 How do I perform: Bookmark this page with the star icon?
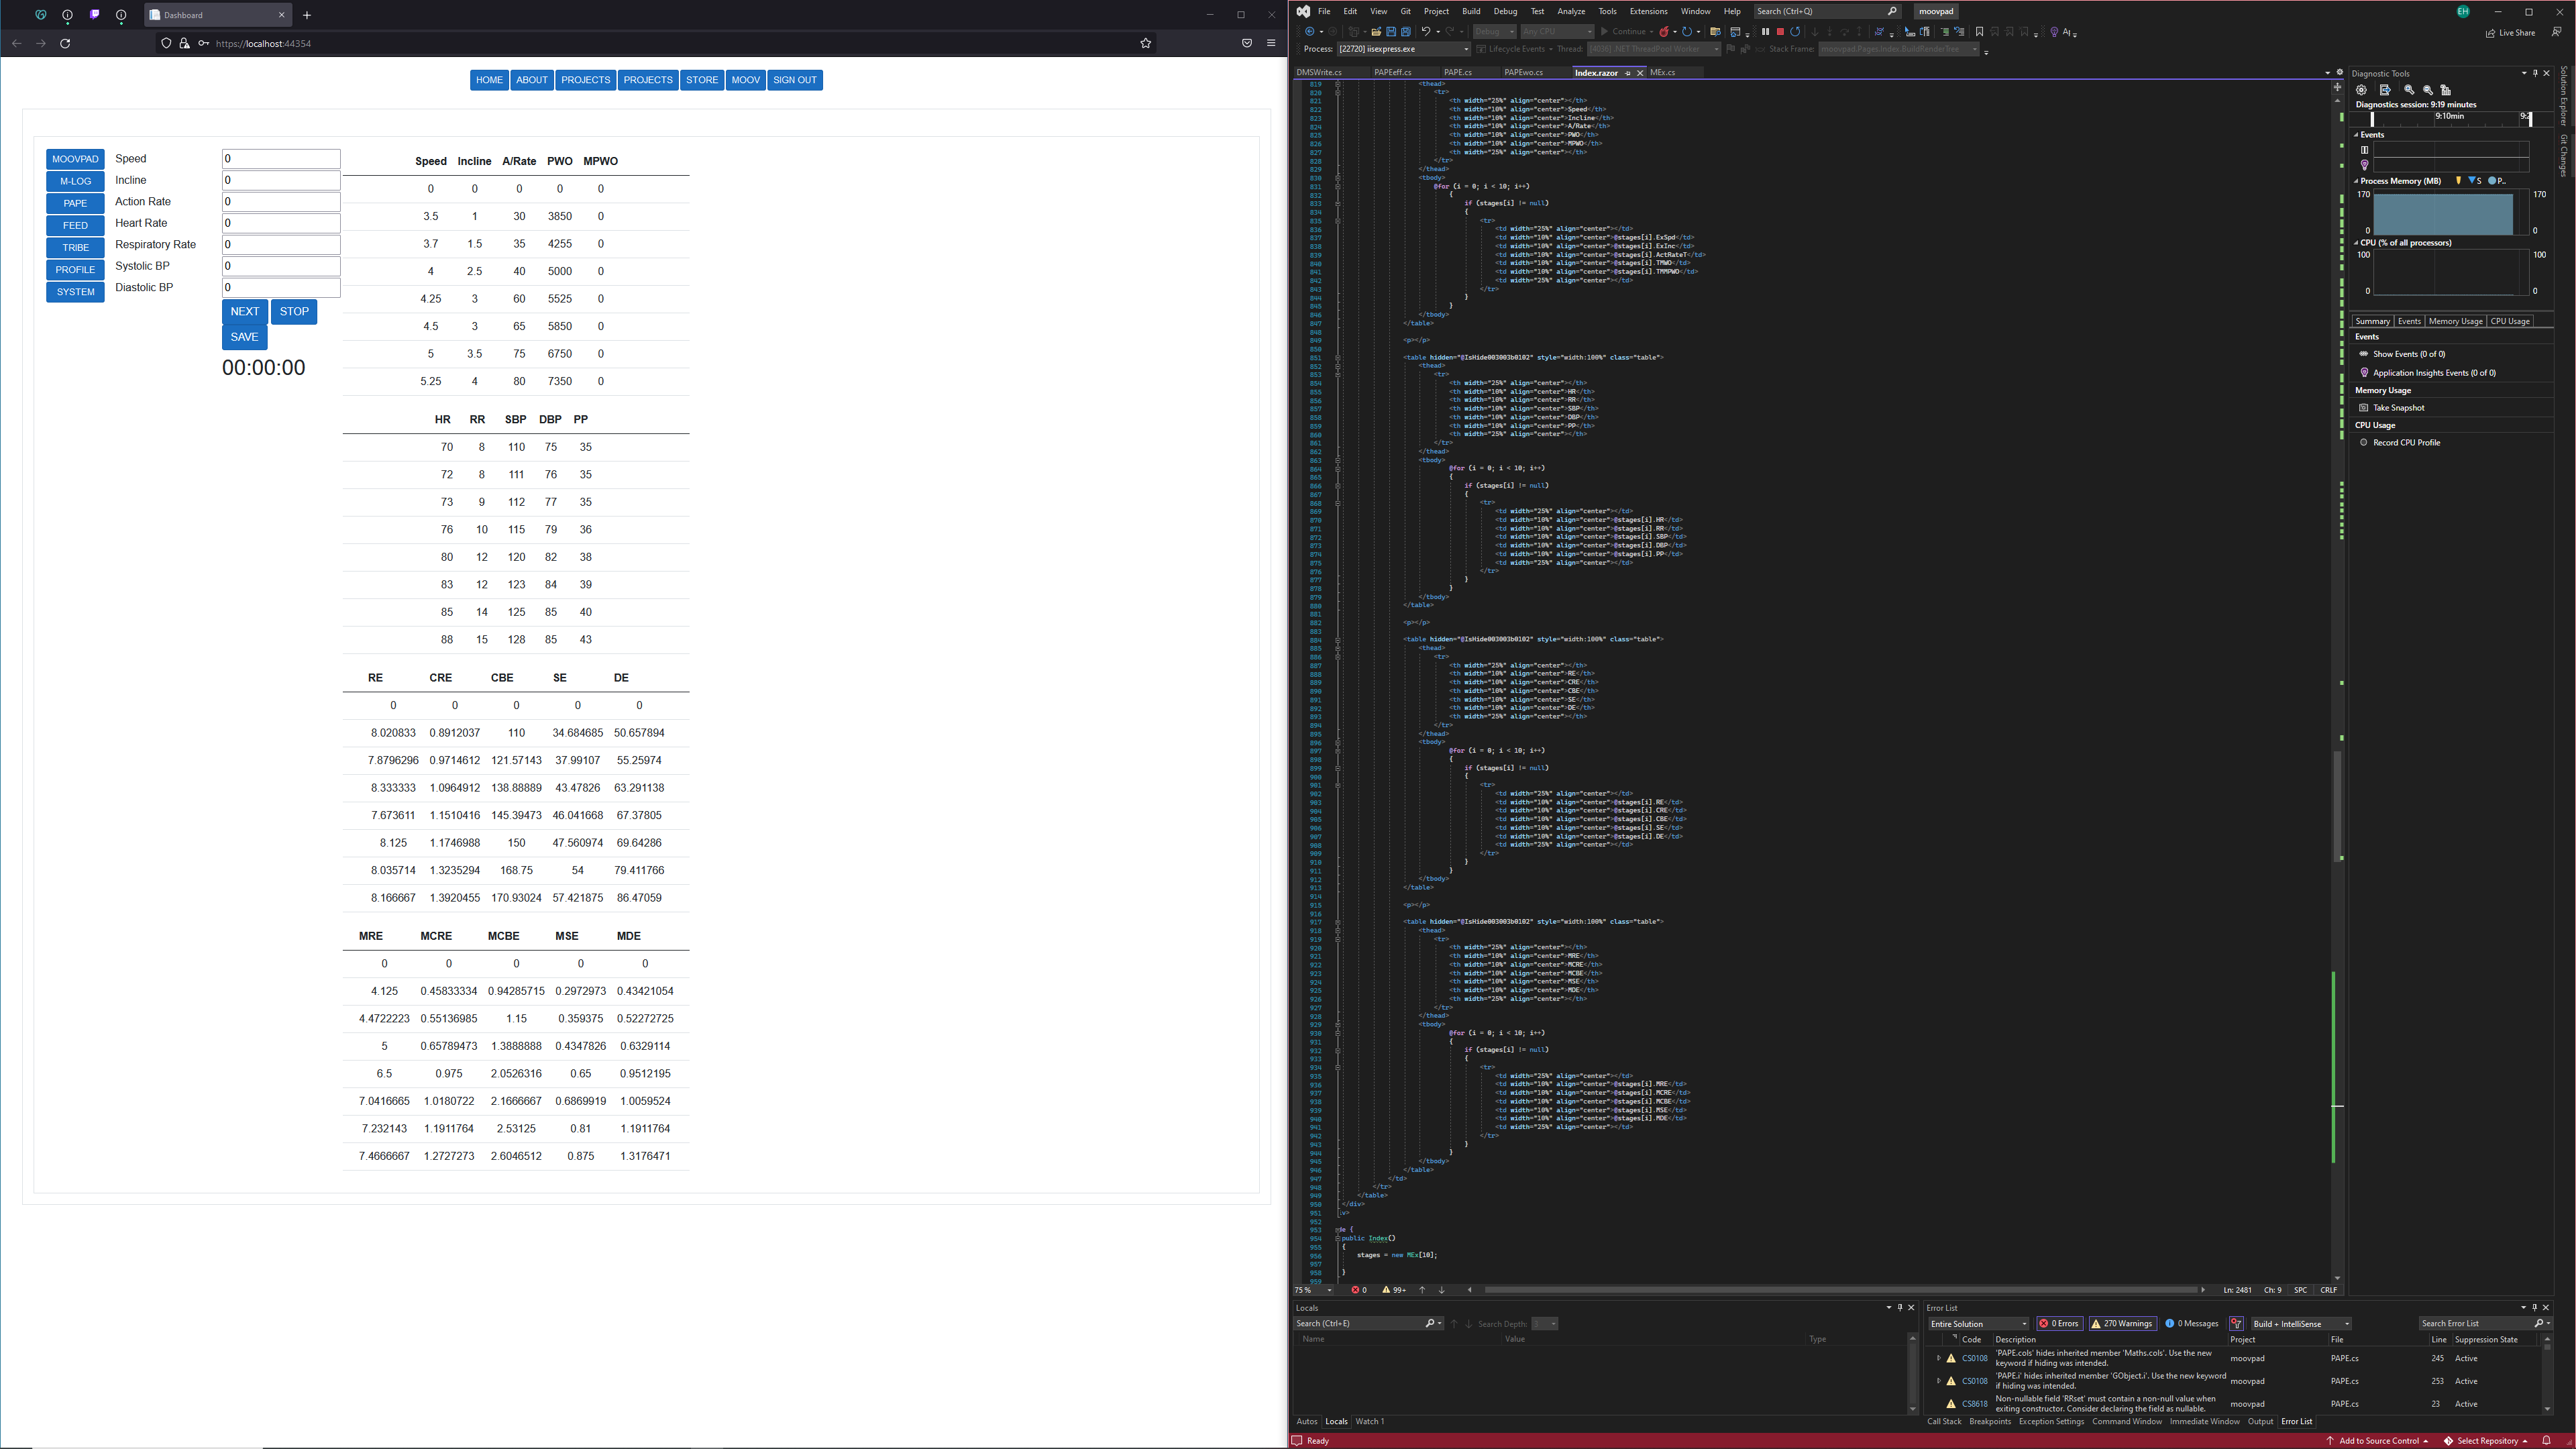point(1146,43)
